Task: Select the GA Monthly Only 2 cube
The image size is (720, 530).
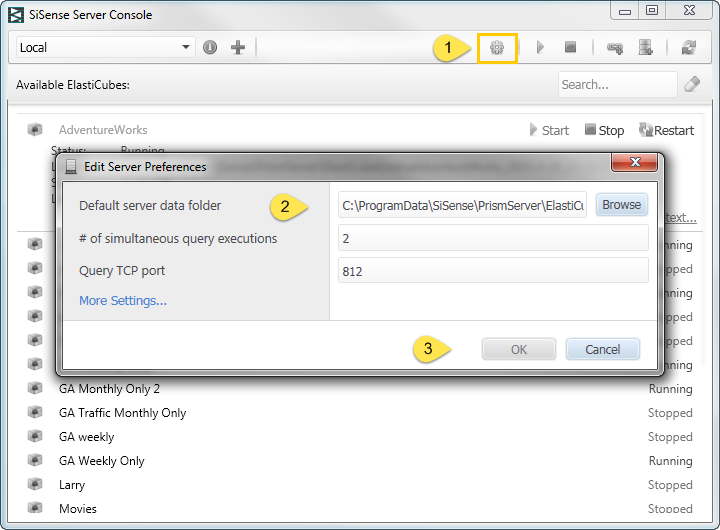Action: point(109,389)
